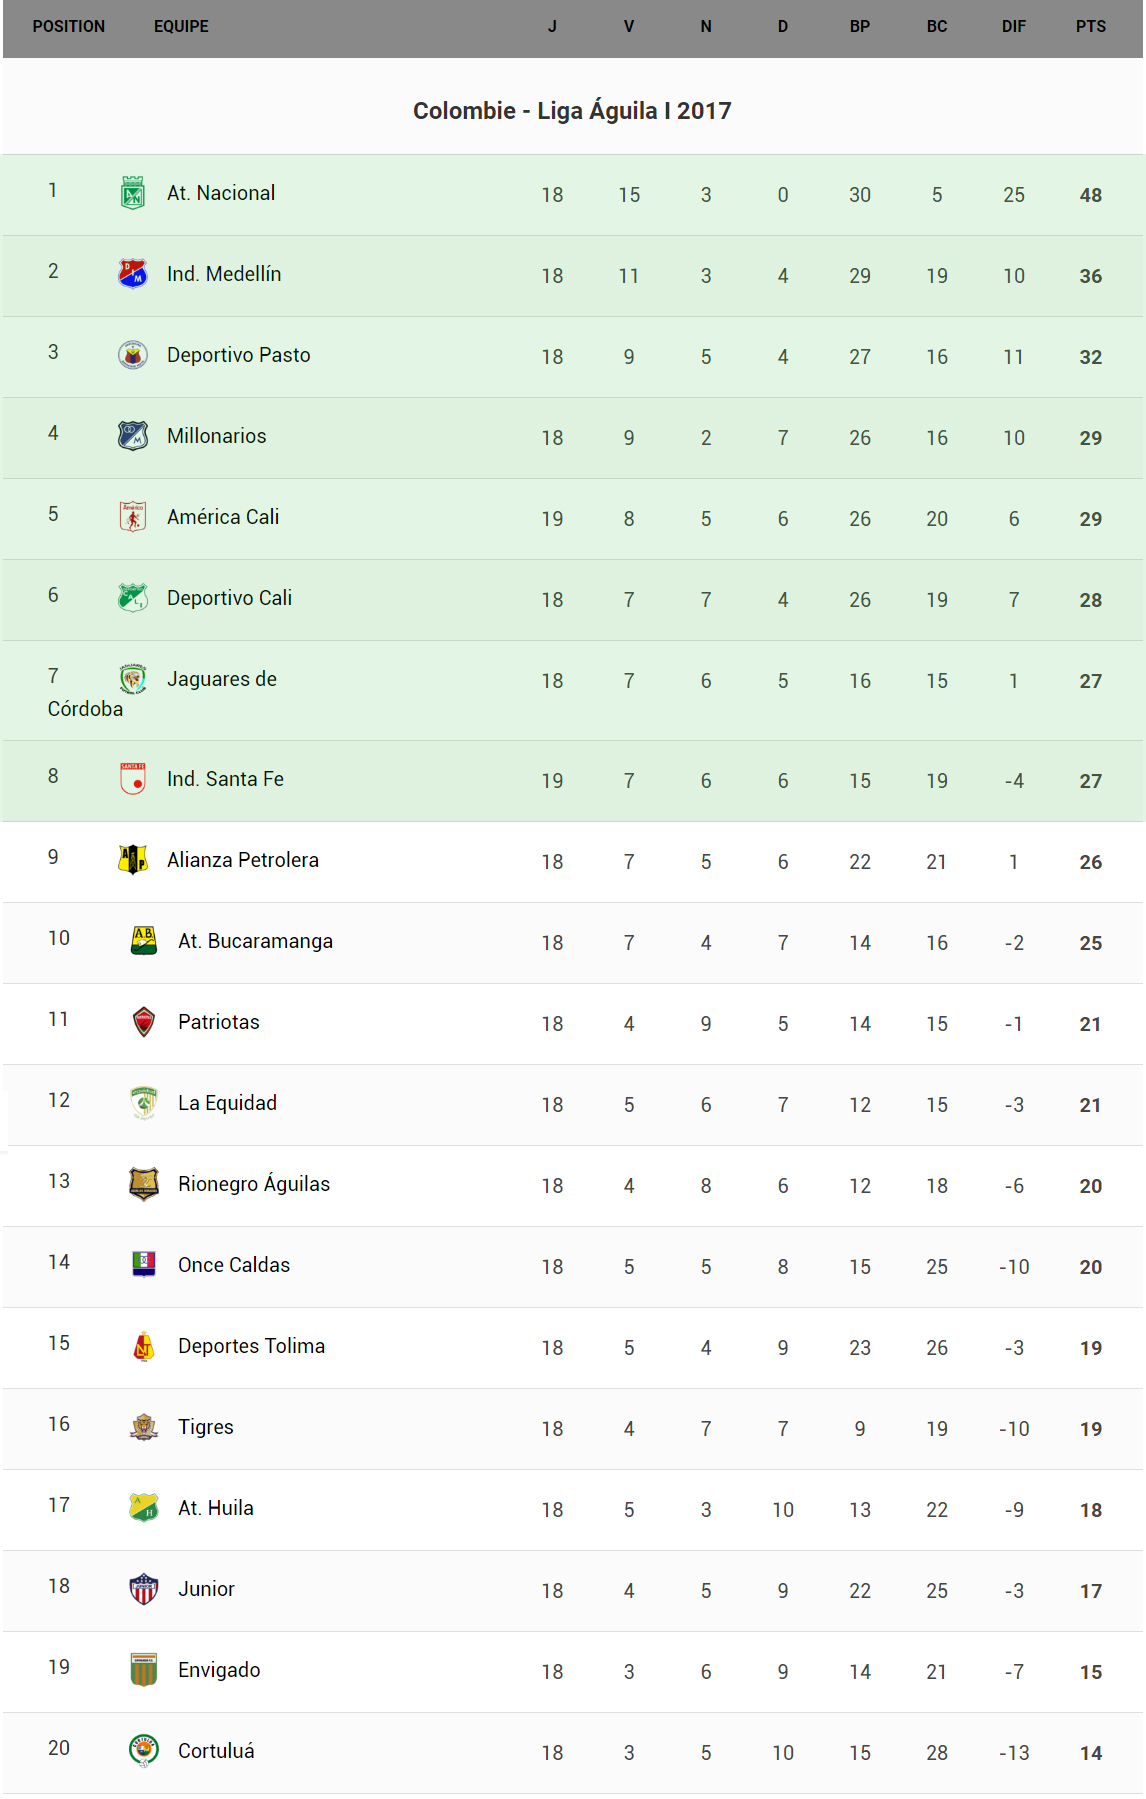This screenshot has height=1799, width=1146.
Task: Click the Deportivo Cali crest icon
Action: click(x=133, y=598)
